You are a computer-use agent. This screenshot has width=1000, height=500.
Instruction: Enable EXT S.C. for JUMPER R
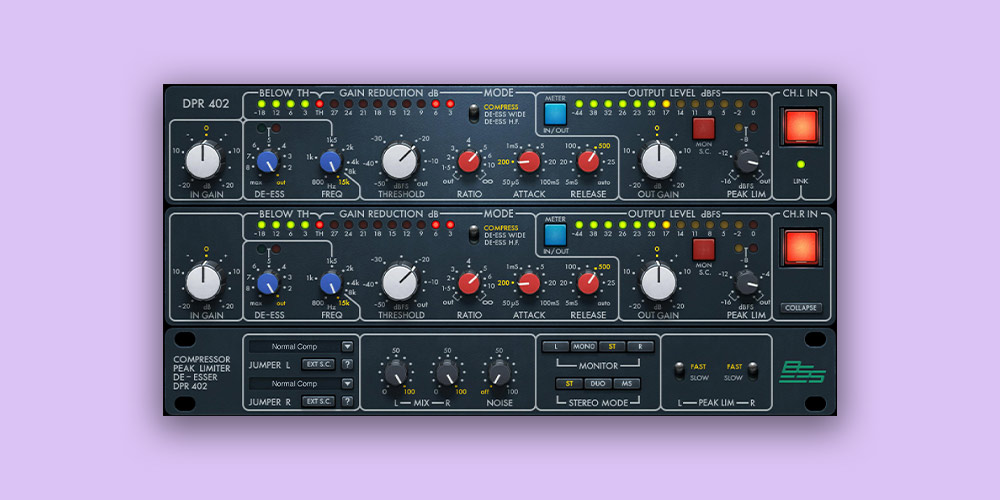(318, 401)
